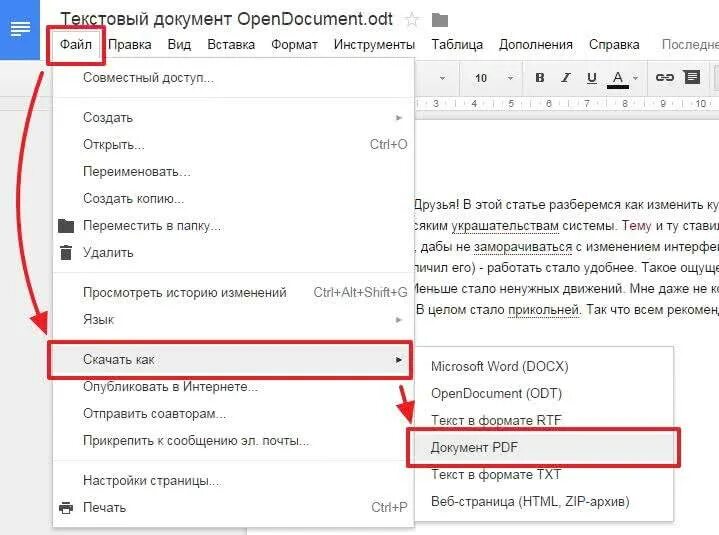The width and height of the screenshot is (719, 535).
Task: Click the document title text
Action: click(227, 20)
